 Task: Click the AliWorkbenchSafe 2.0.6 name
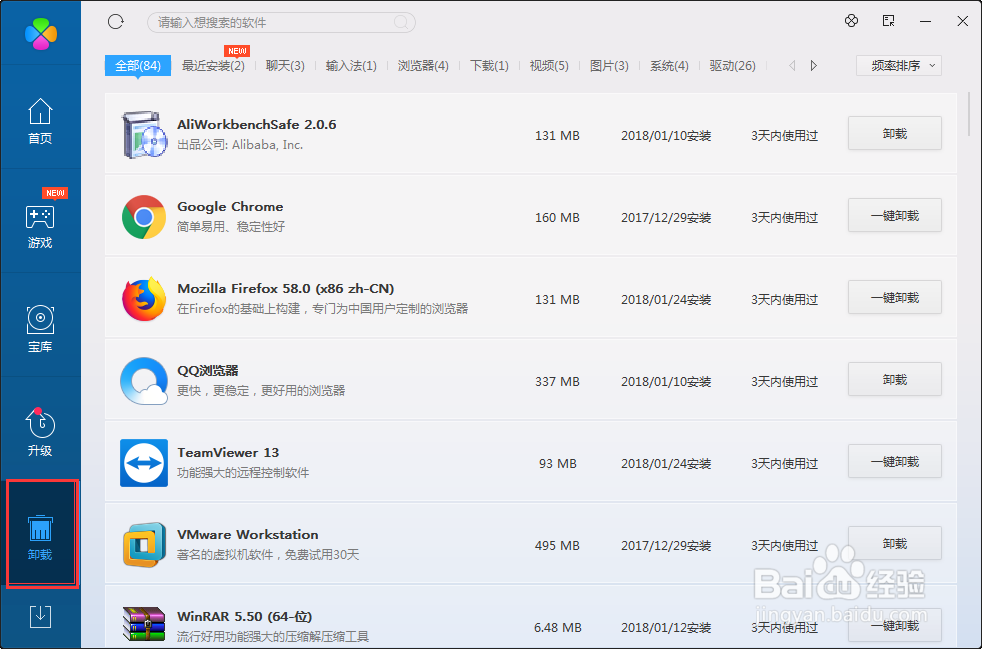(257, 125)
